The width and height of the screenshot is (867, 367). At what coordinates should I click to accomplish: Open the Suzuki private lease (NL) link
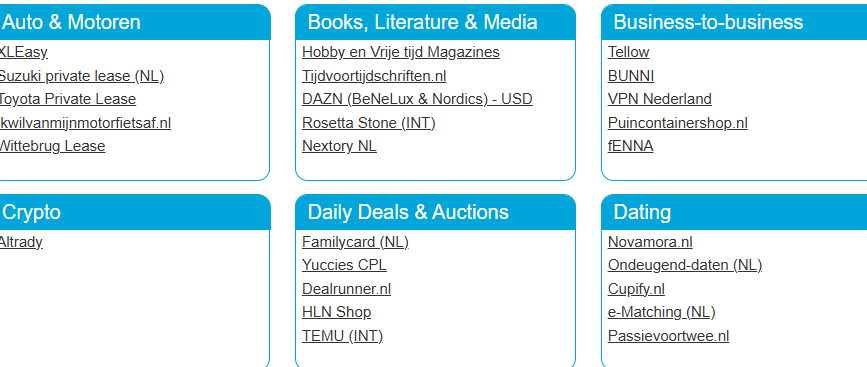pyautogui.click(x=81, y=76)
